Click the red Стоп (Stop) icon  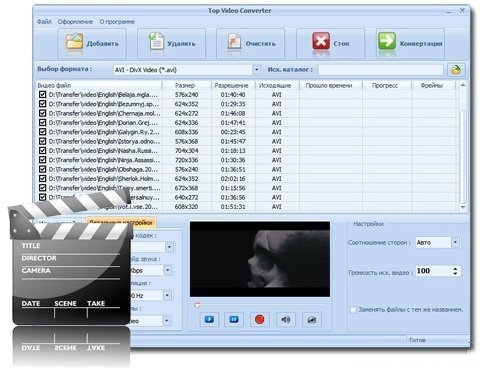(321, 42)
